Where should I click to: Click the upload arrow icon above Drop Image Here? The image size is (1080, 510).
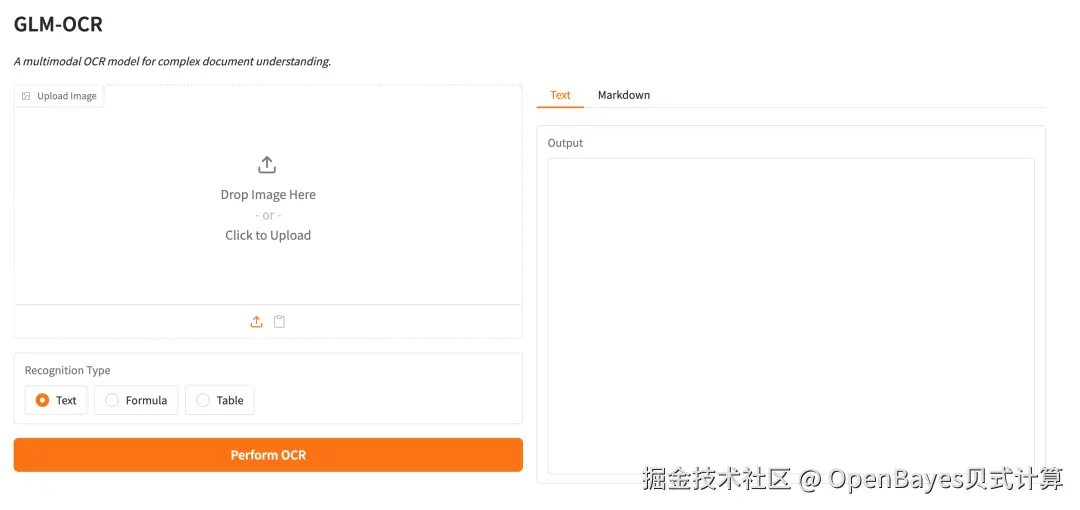(x=267, y=165)
